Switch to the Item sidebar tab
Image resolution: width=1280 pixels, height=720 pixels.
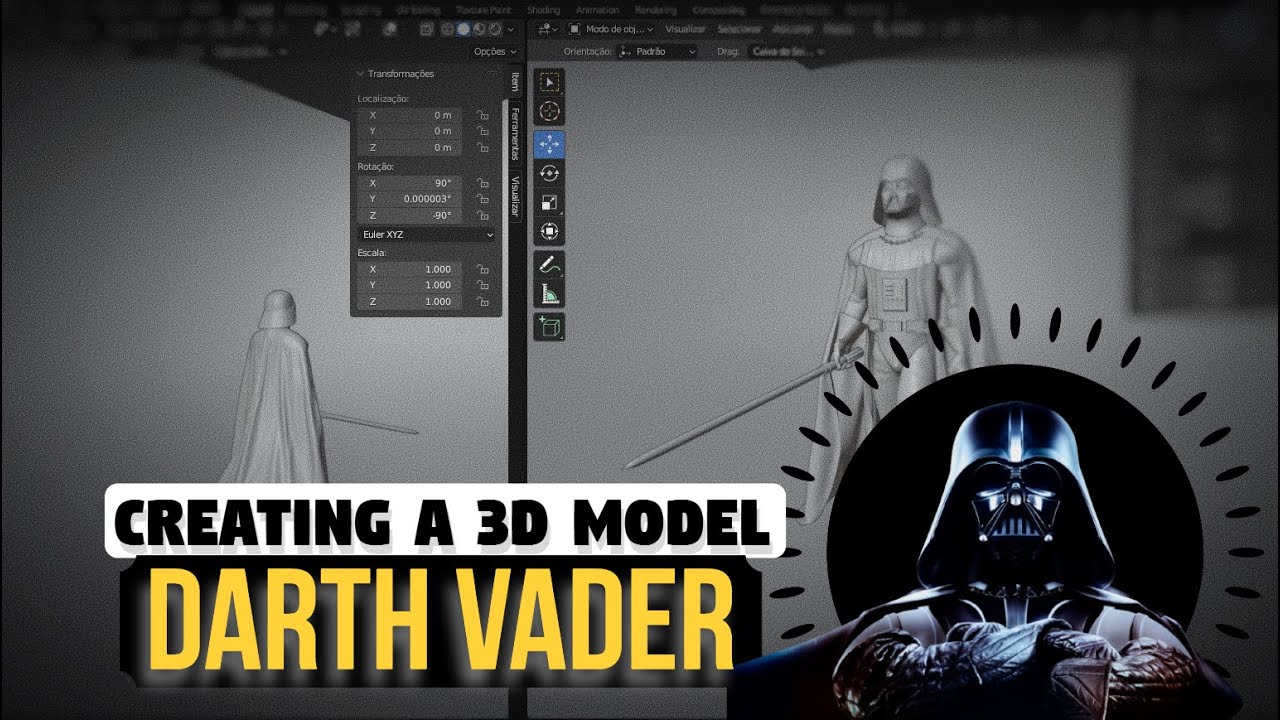[x=515, y=81]
